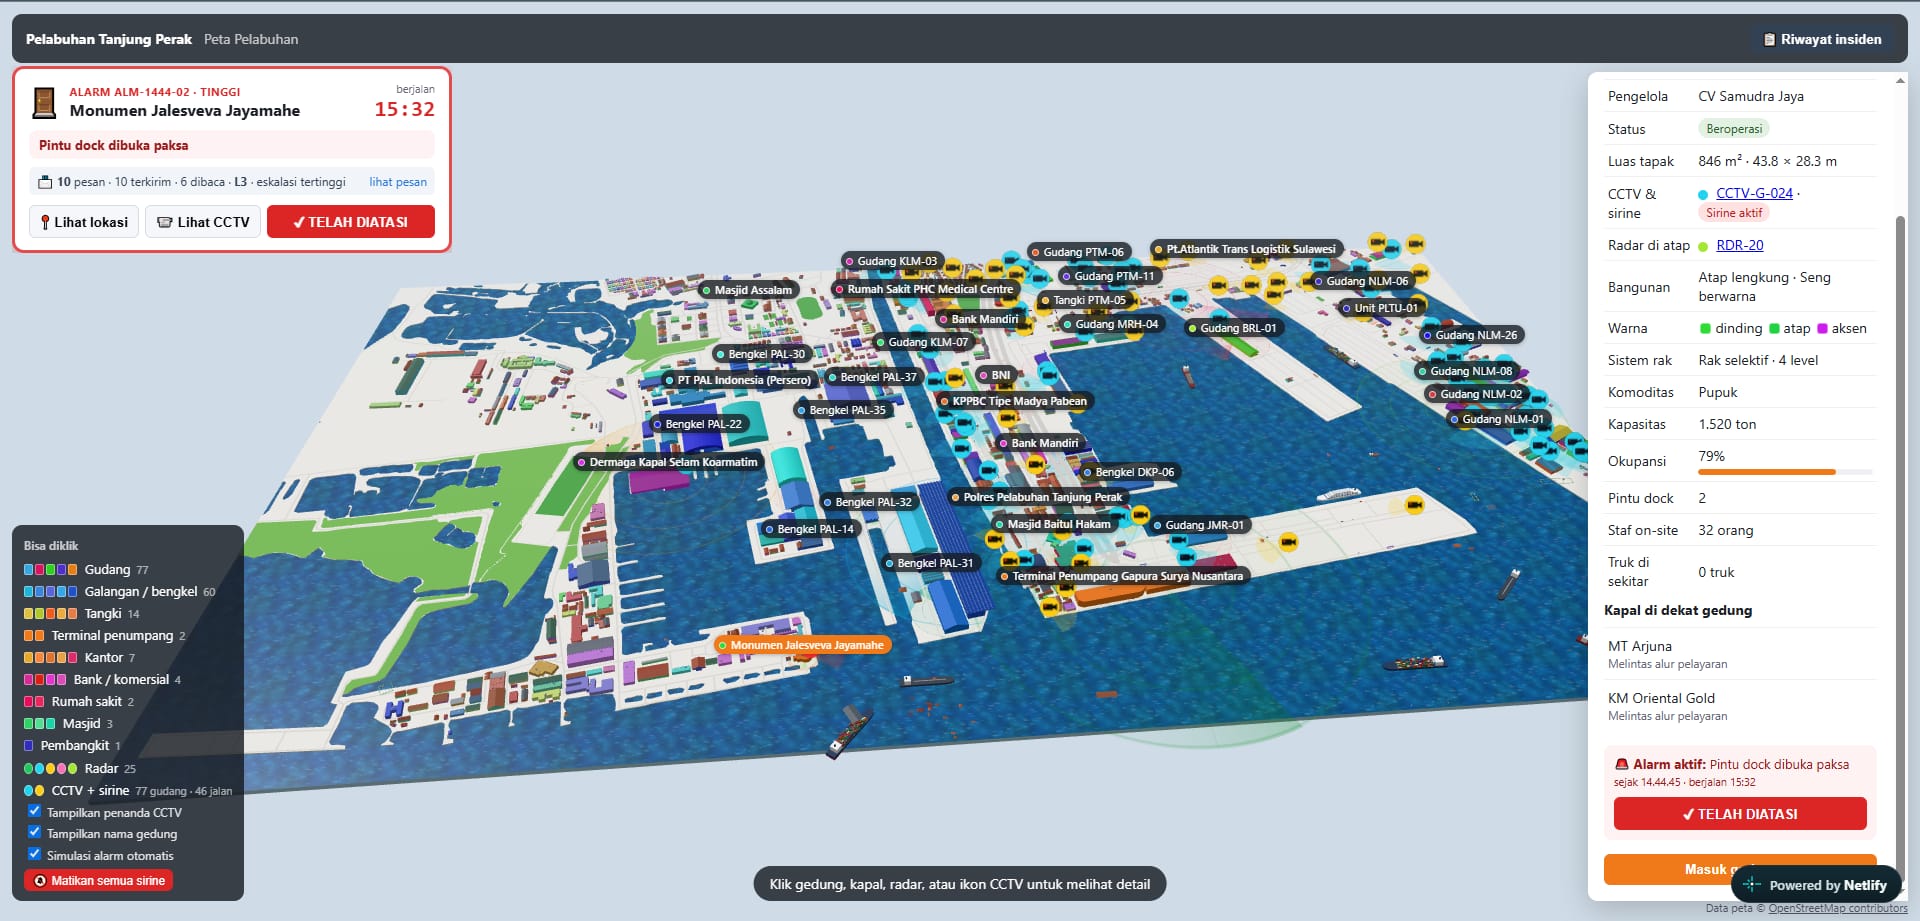Select the Gudang NLM-26 map label
Image resolution: width=1920 pixels, height=921 pixels.
click(1470, 335)
